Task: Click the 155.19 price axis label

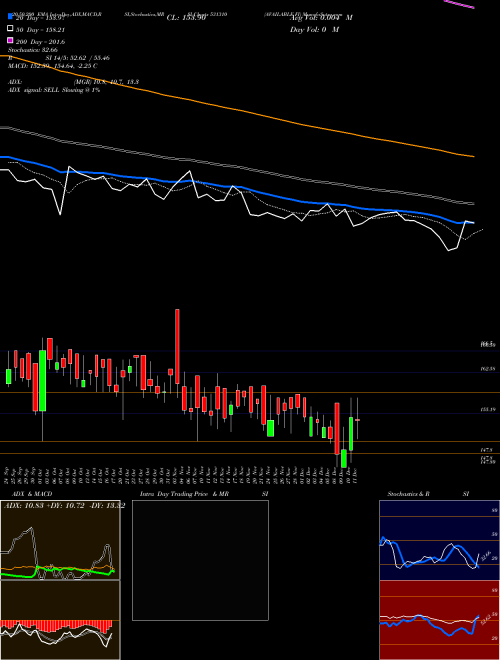Action: [x=488, y=410]
